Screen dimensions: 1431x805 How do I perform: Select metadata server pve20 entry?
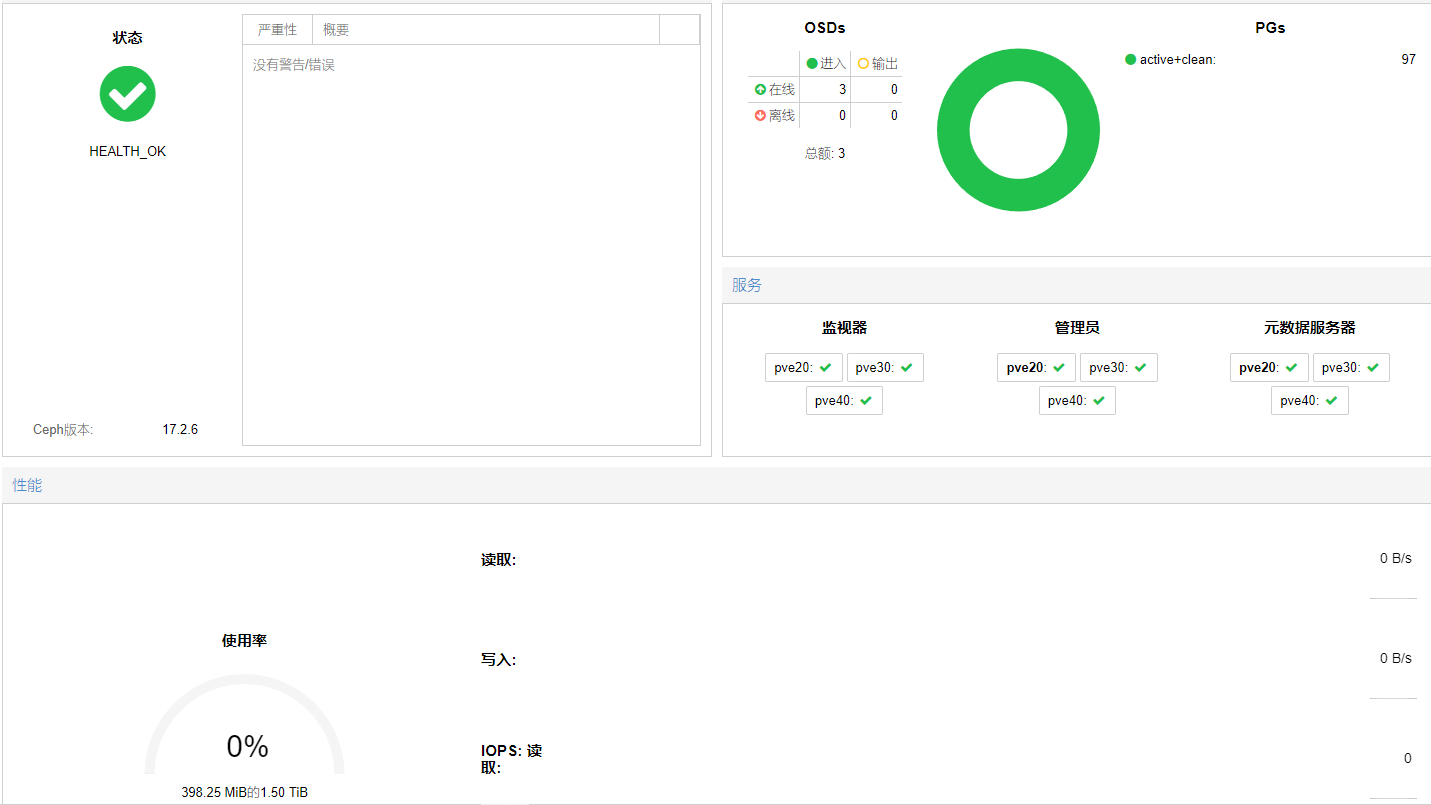click(1269, 367)
